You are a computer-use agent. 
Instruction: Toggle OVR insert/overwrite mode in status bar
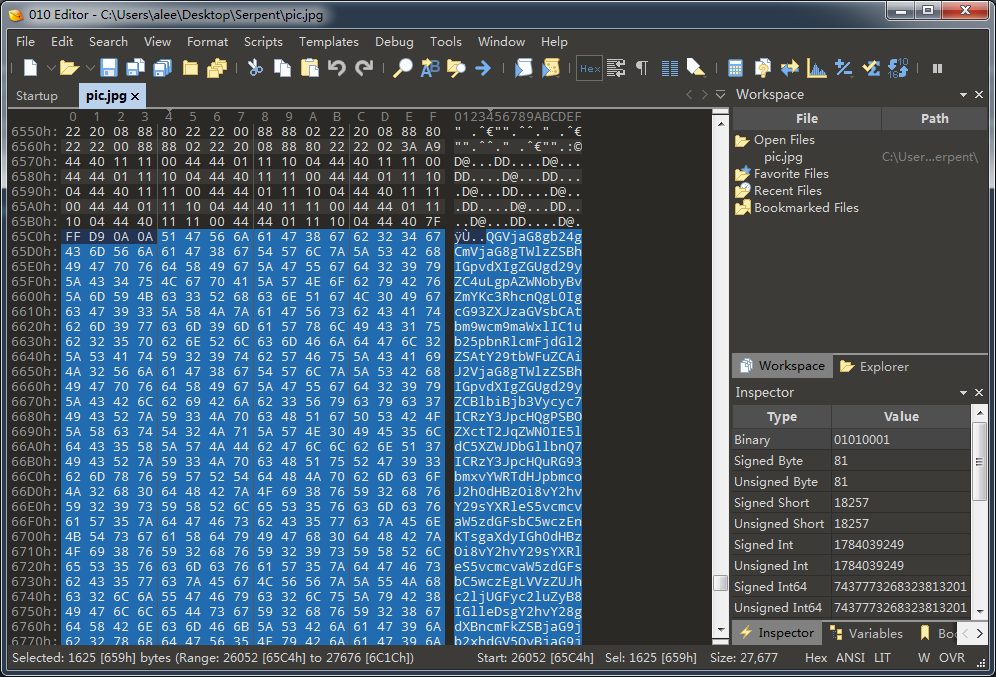click(x=952, y=658)
